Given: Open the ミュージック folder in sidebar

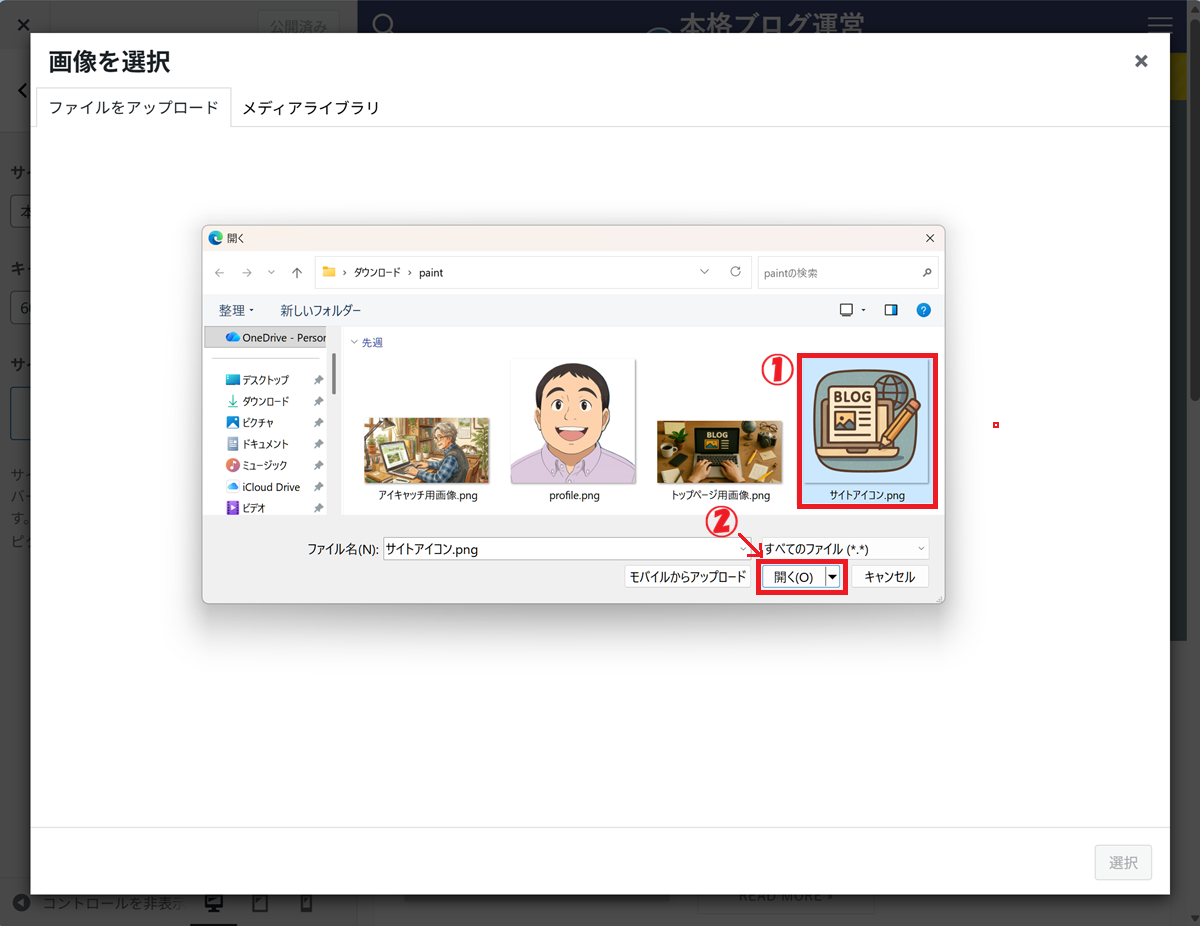Looking at the screenshot, I should (264, 465).
